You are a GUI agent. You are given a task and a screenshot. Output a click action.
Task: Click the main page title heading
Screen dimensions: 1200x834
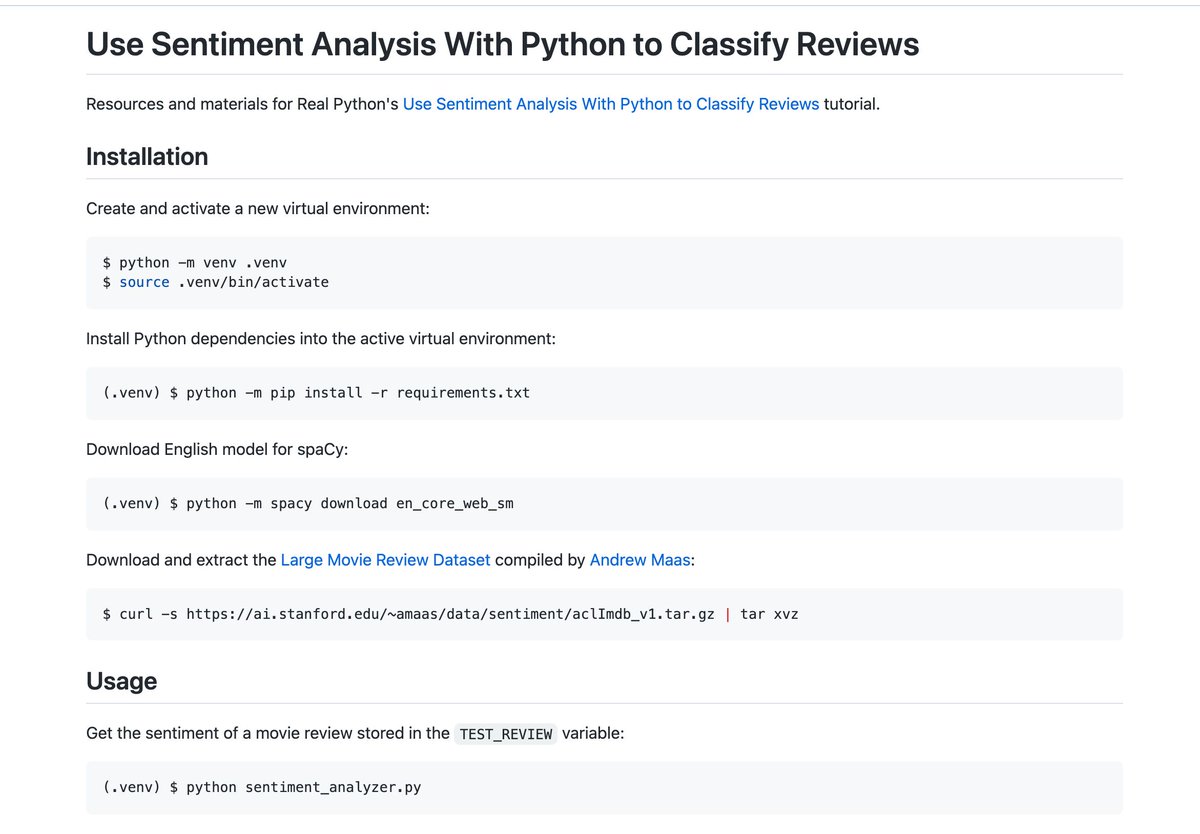502,44
